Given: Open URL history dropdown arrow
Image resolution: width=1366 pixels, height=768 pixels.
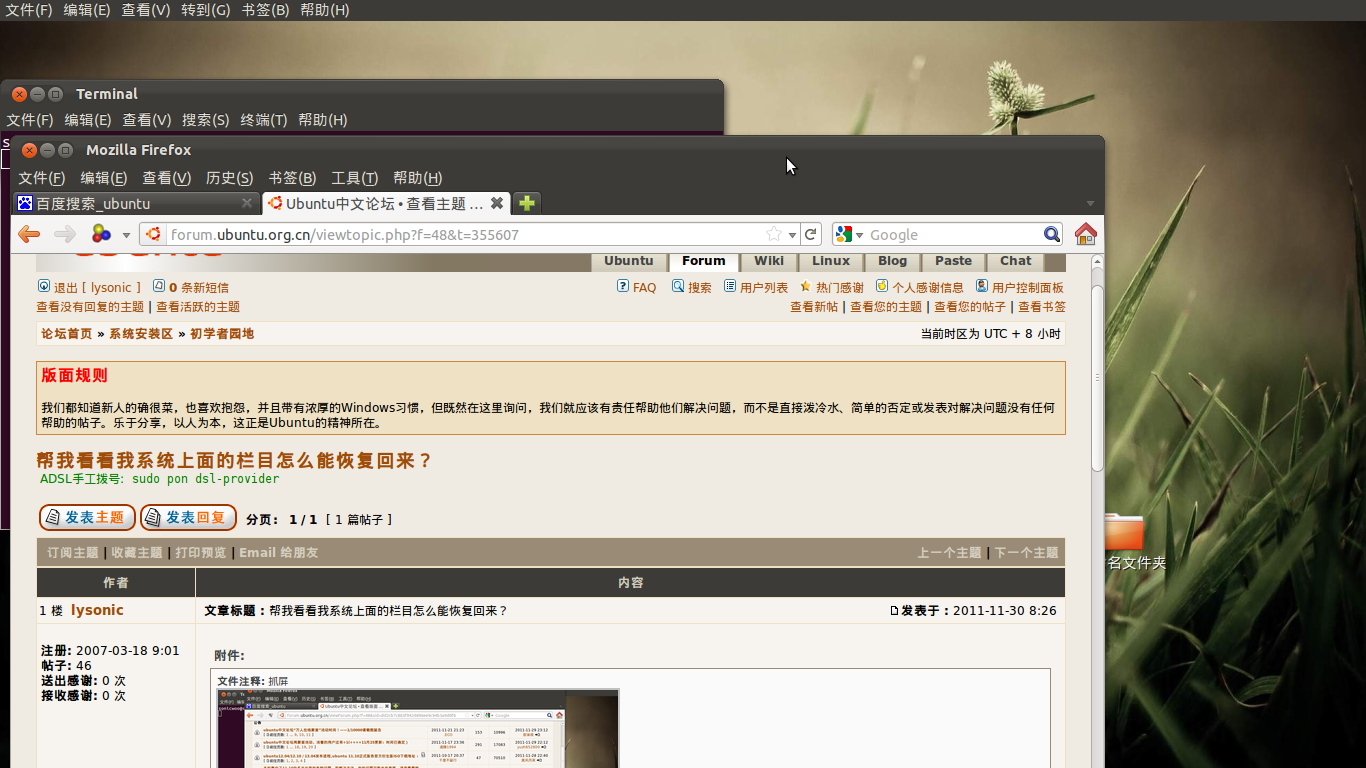Looking at the screenshot, I should (792, 235).
